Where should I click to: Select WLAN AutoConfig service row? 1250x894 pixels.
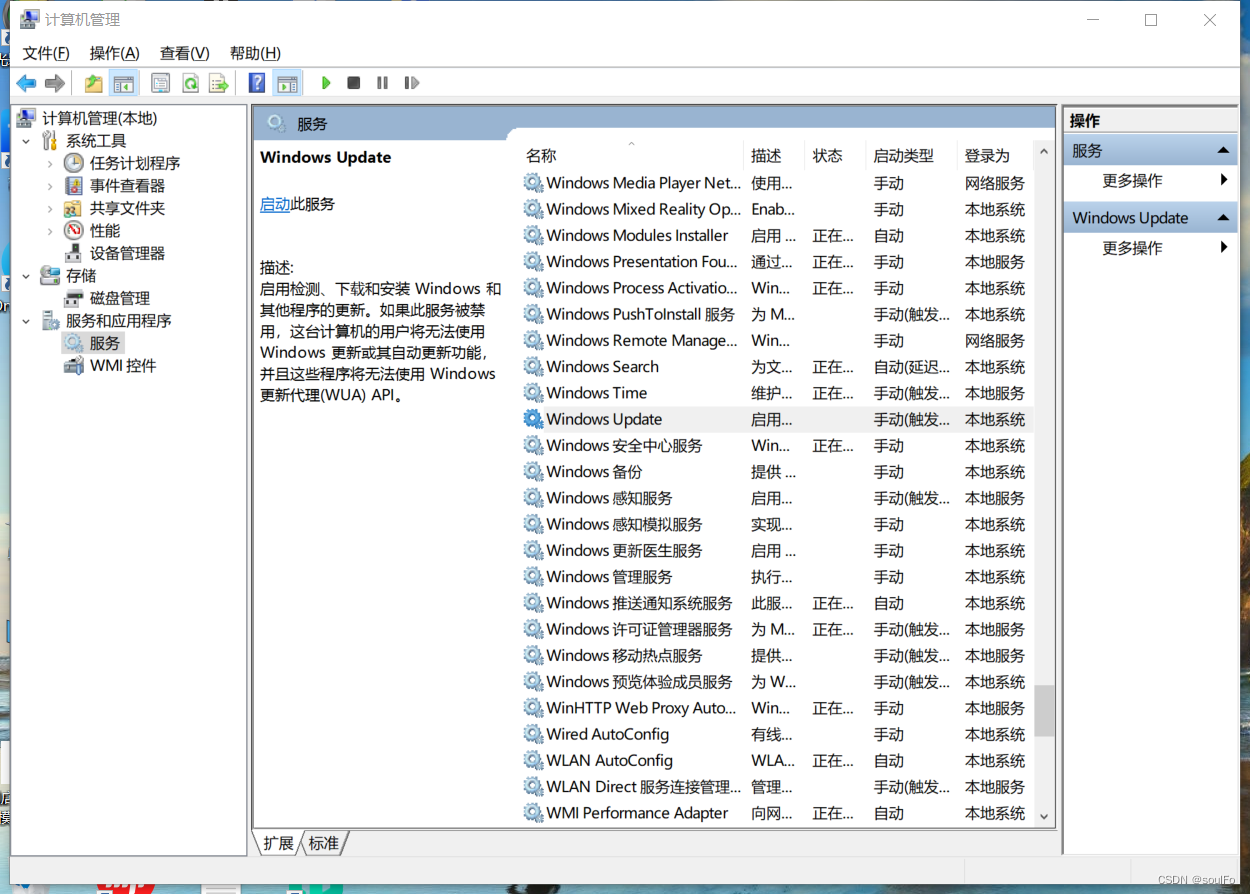(x=776, y=761)
